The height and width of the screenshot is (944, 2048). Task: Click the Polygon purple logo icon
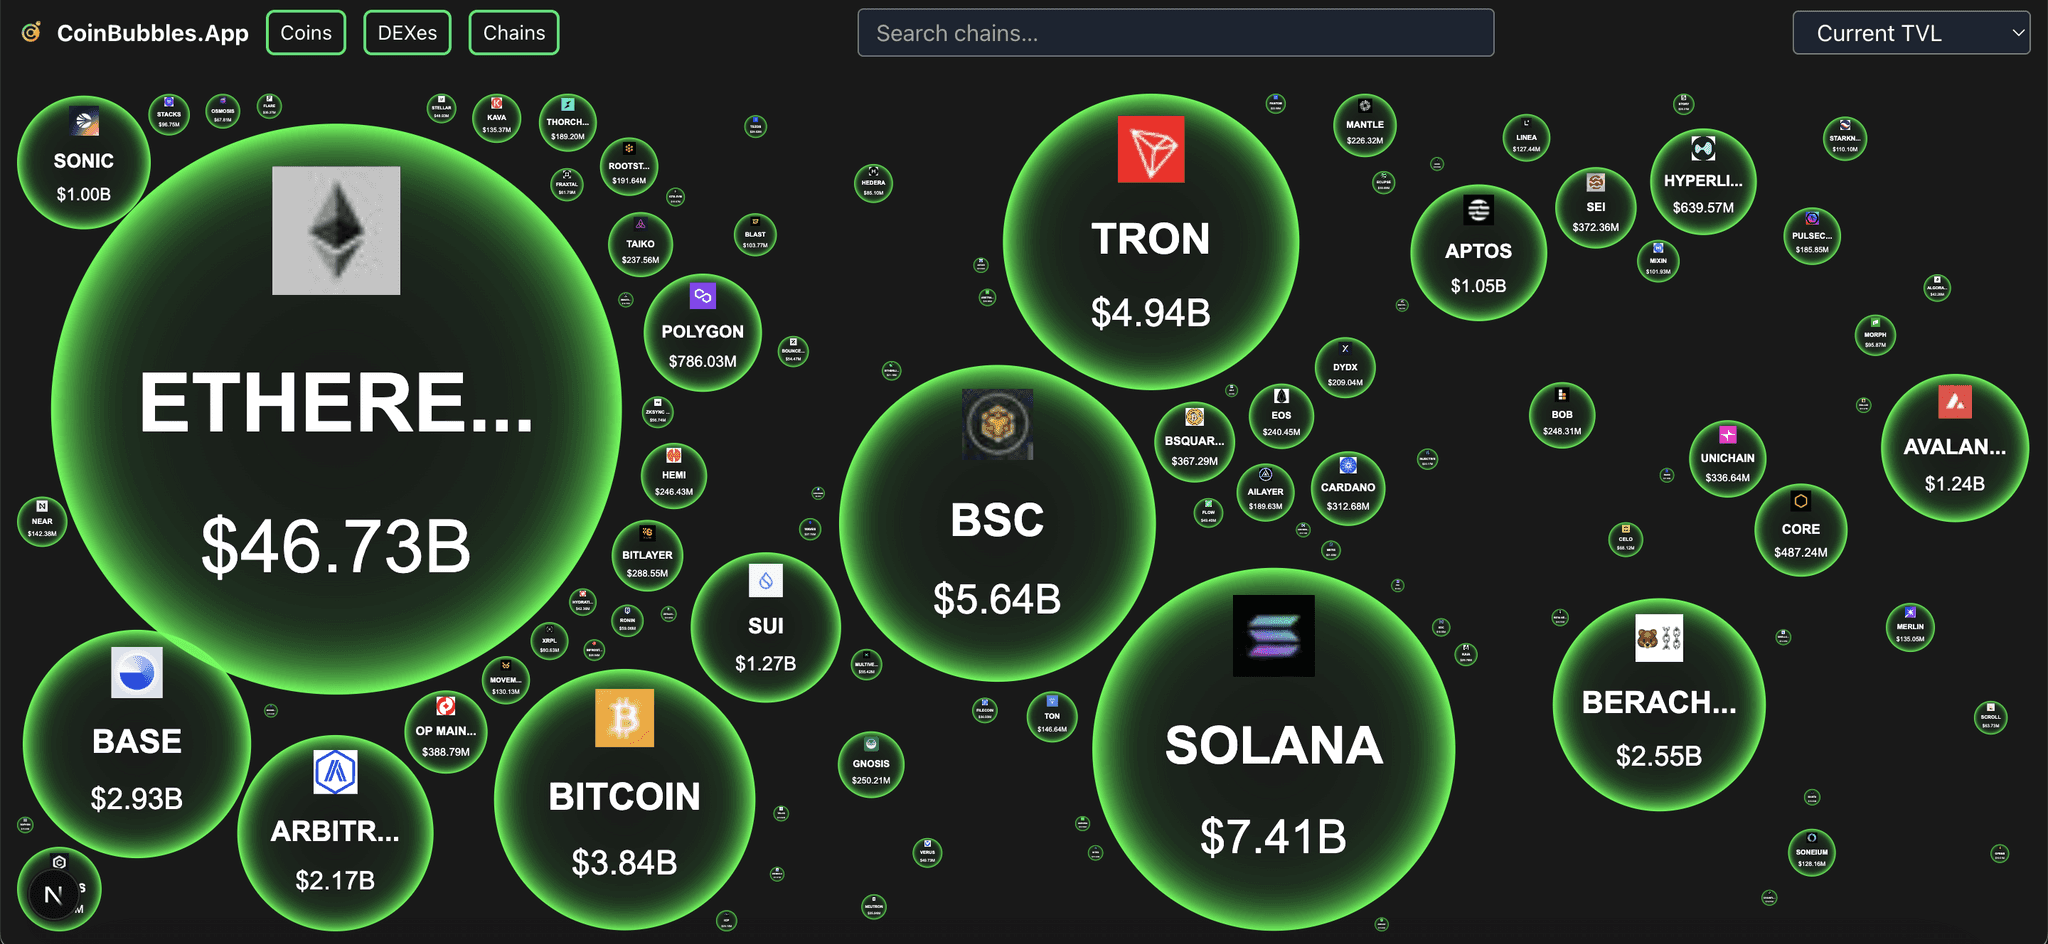[x=703, y=296]
